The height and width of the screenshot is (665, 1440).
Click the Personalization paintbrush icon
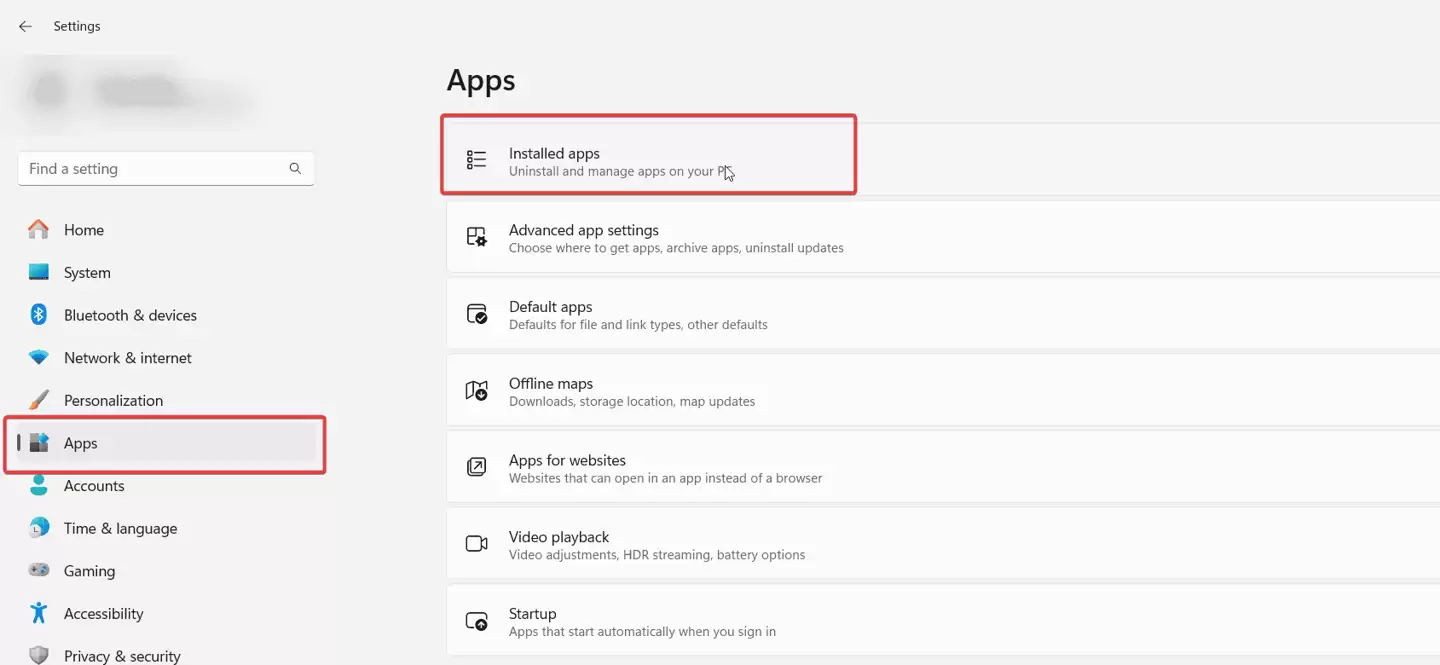39,400
